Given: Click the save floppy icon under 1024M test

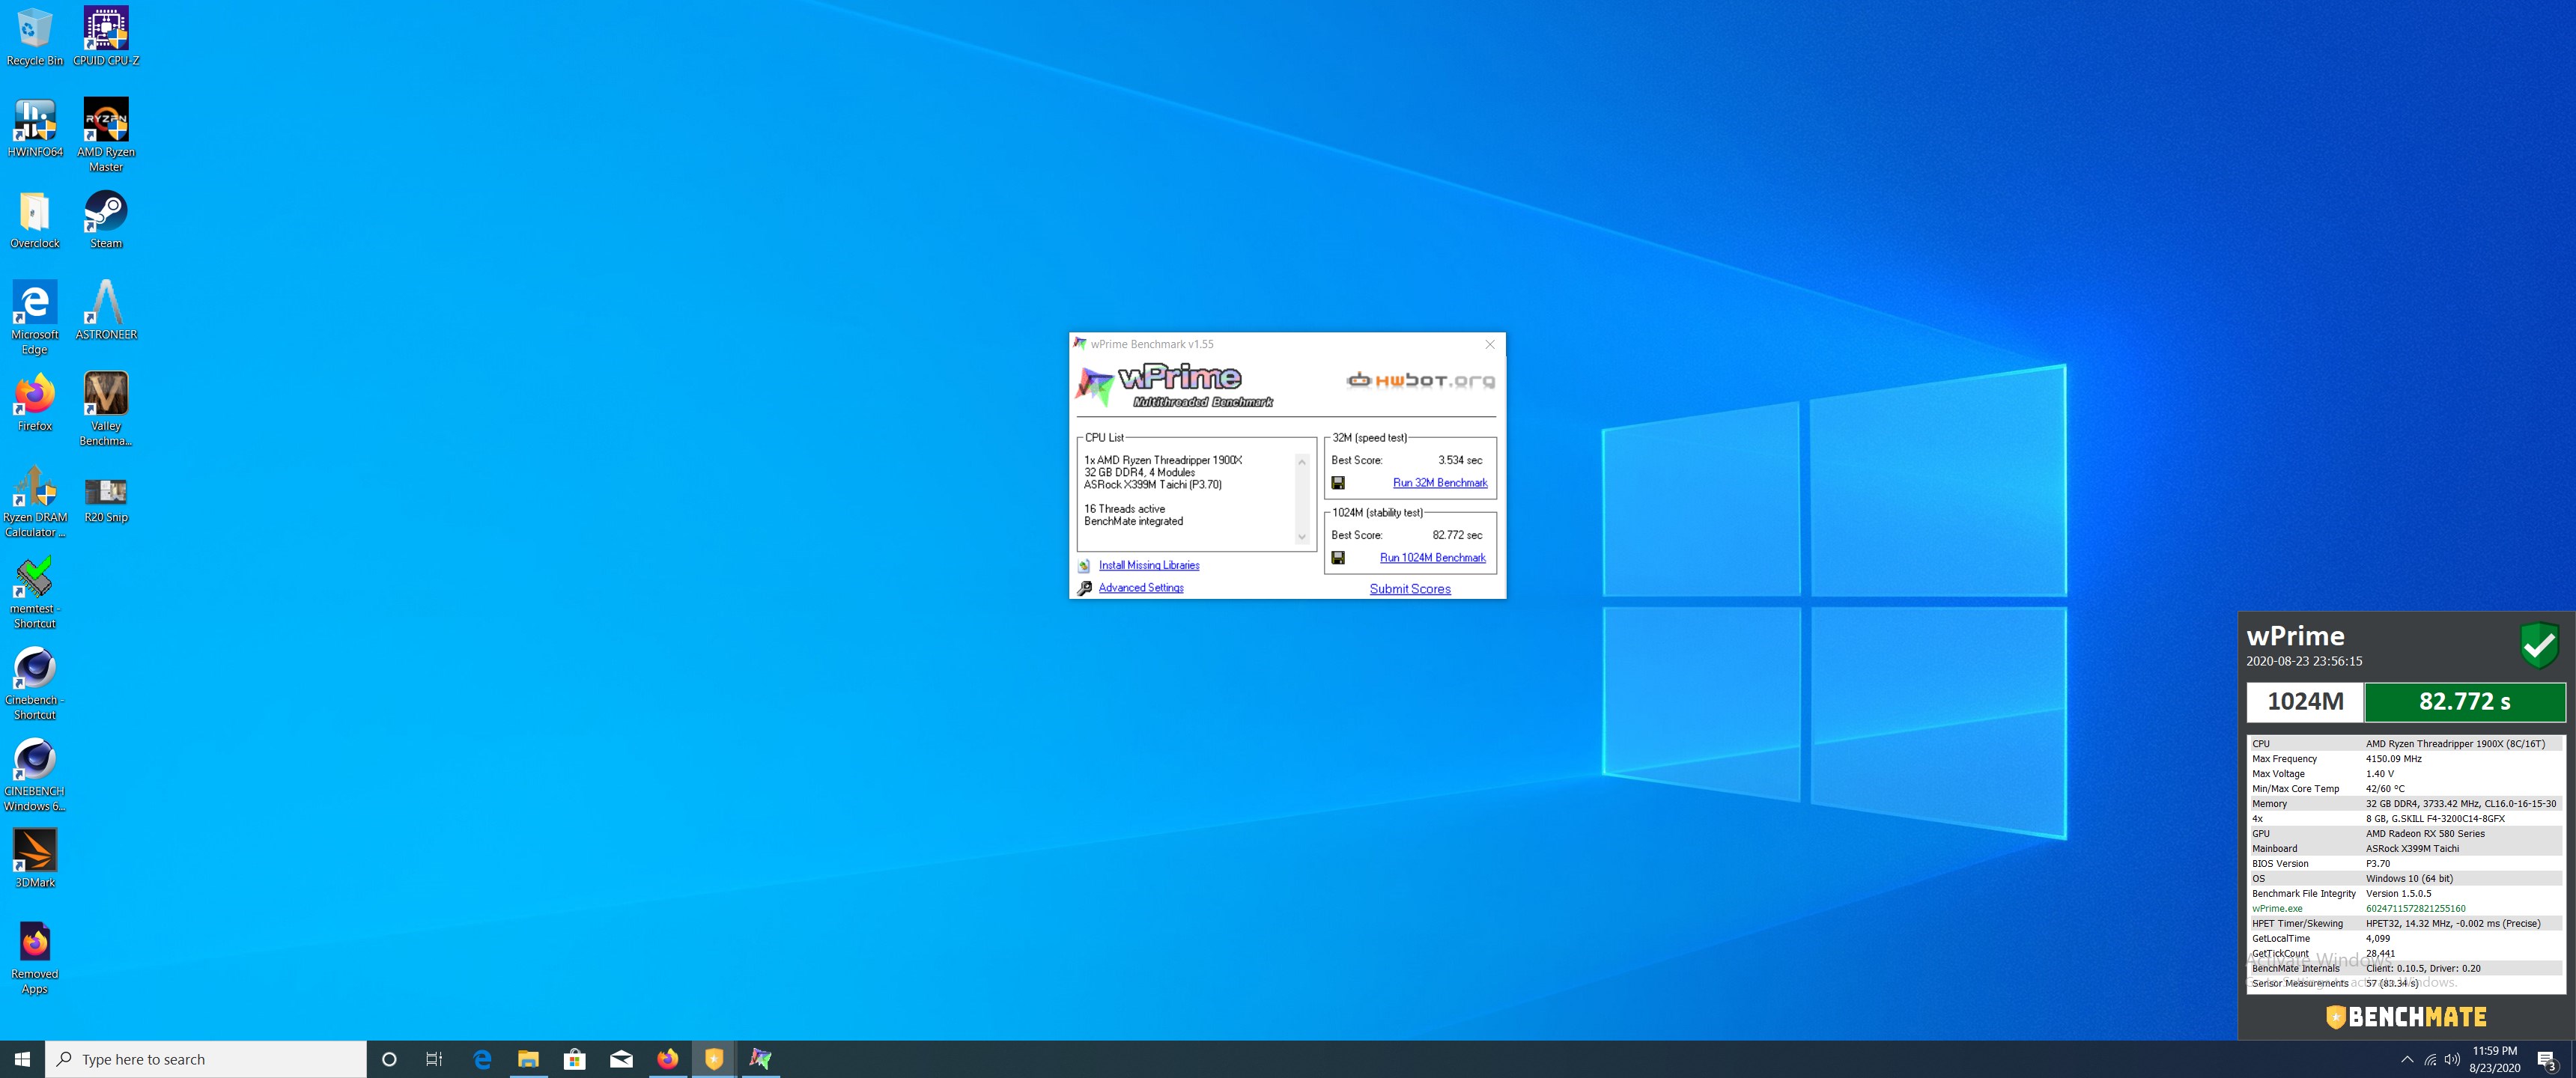Looking at the screenshot, I should 1338,558.
